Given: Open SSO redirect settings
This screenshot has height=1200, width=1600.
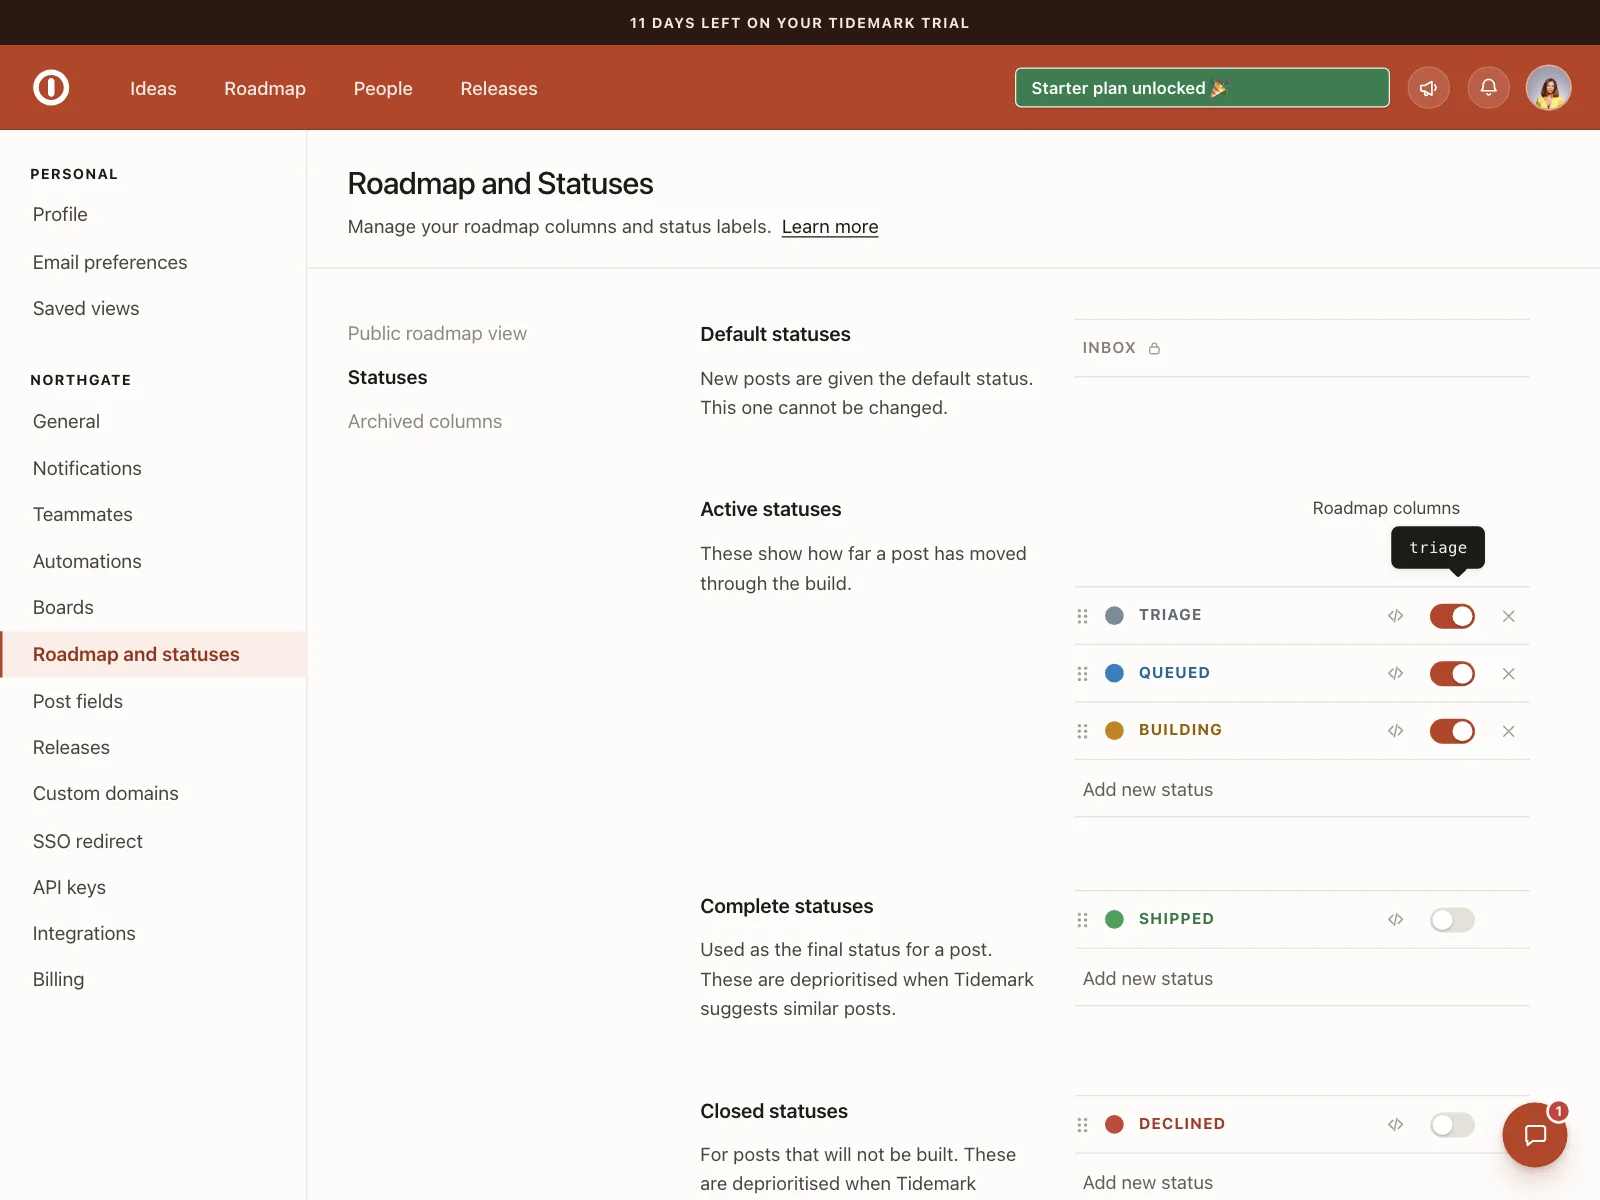Looking at the screenshot, I should (x=88, y=842).
